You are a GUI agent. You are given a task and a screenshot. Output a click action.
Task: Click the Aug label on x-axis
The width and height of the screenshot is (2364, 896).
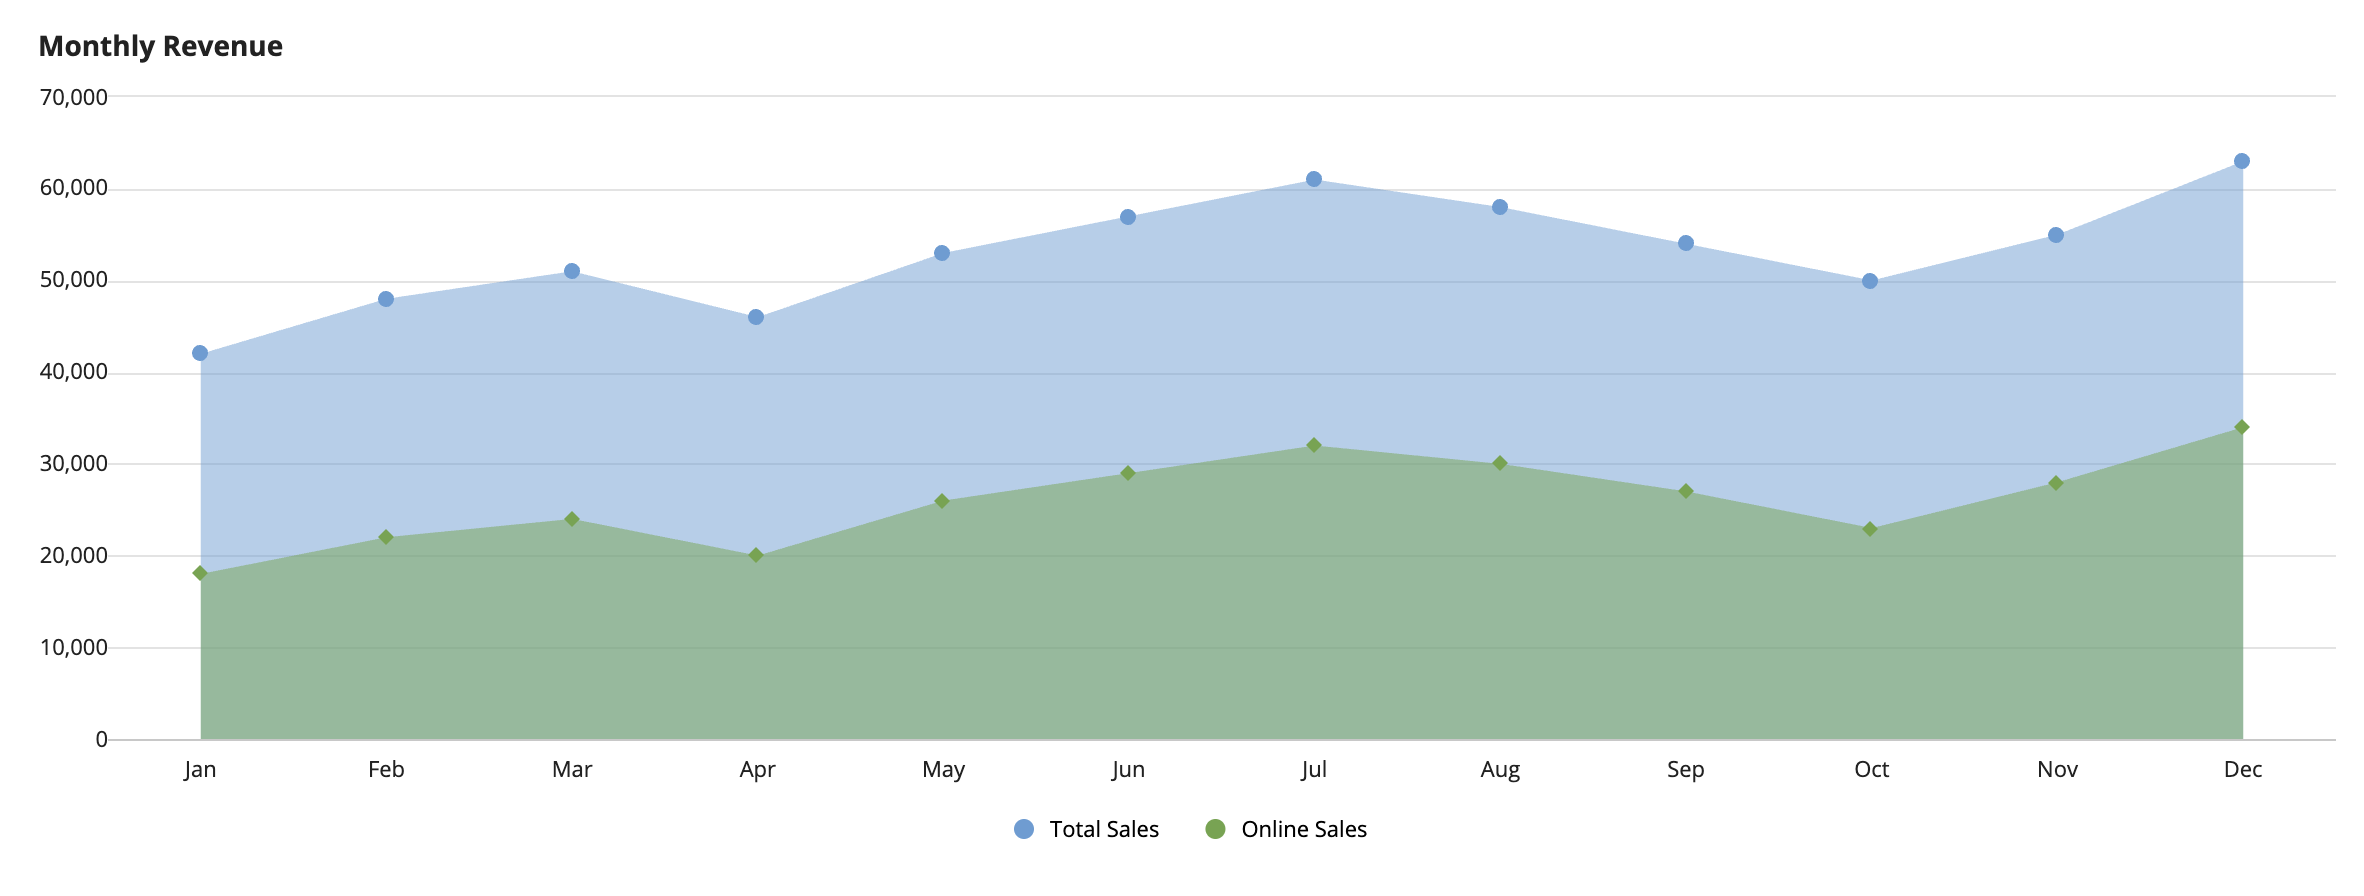click(x=1500, y=769)
